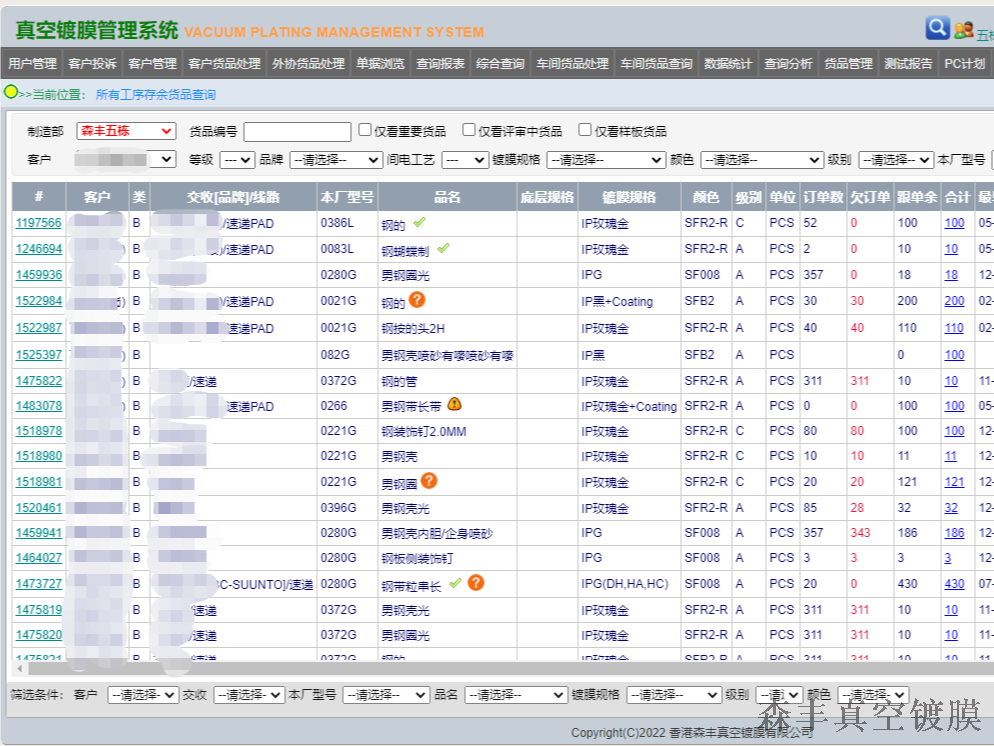Click inside 货品编号 input field
Screen dimensions: 994x746
tap(297, 131)
